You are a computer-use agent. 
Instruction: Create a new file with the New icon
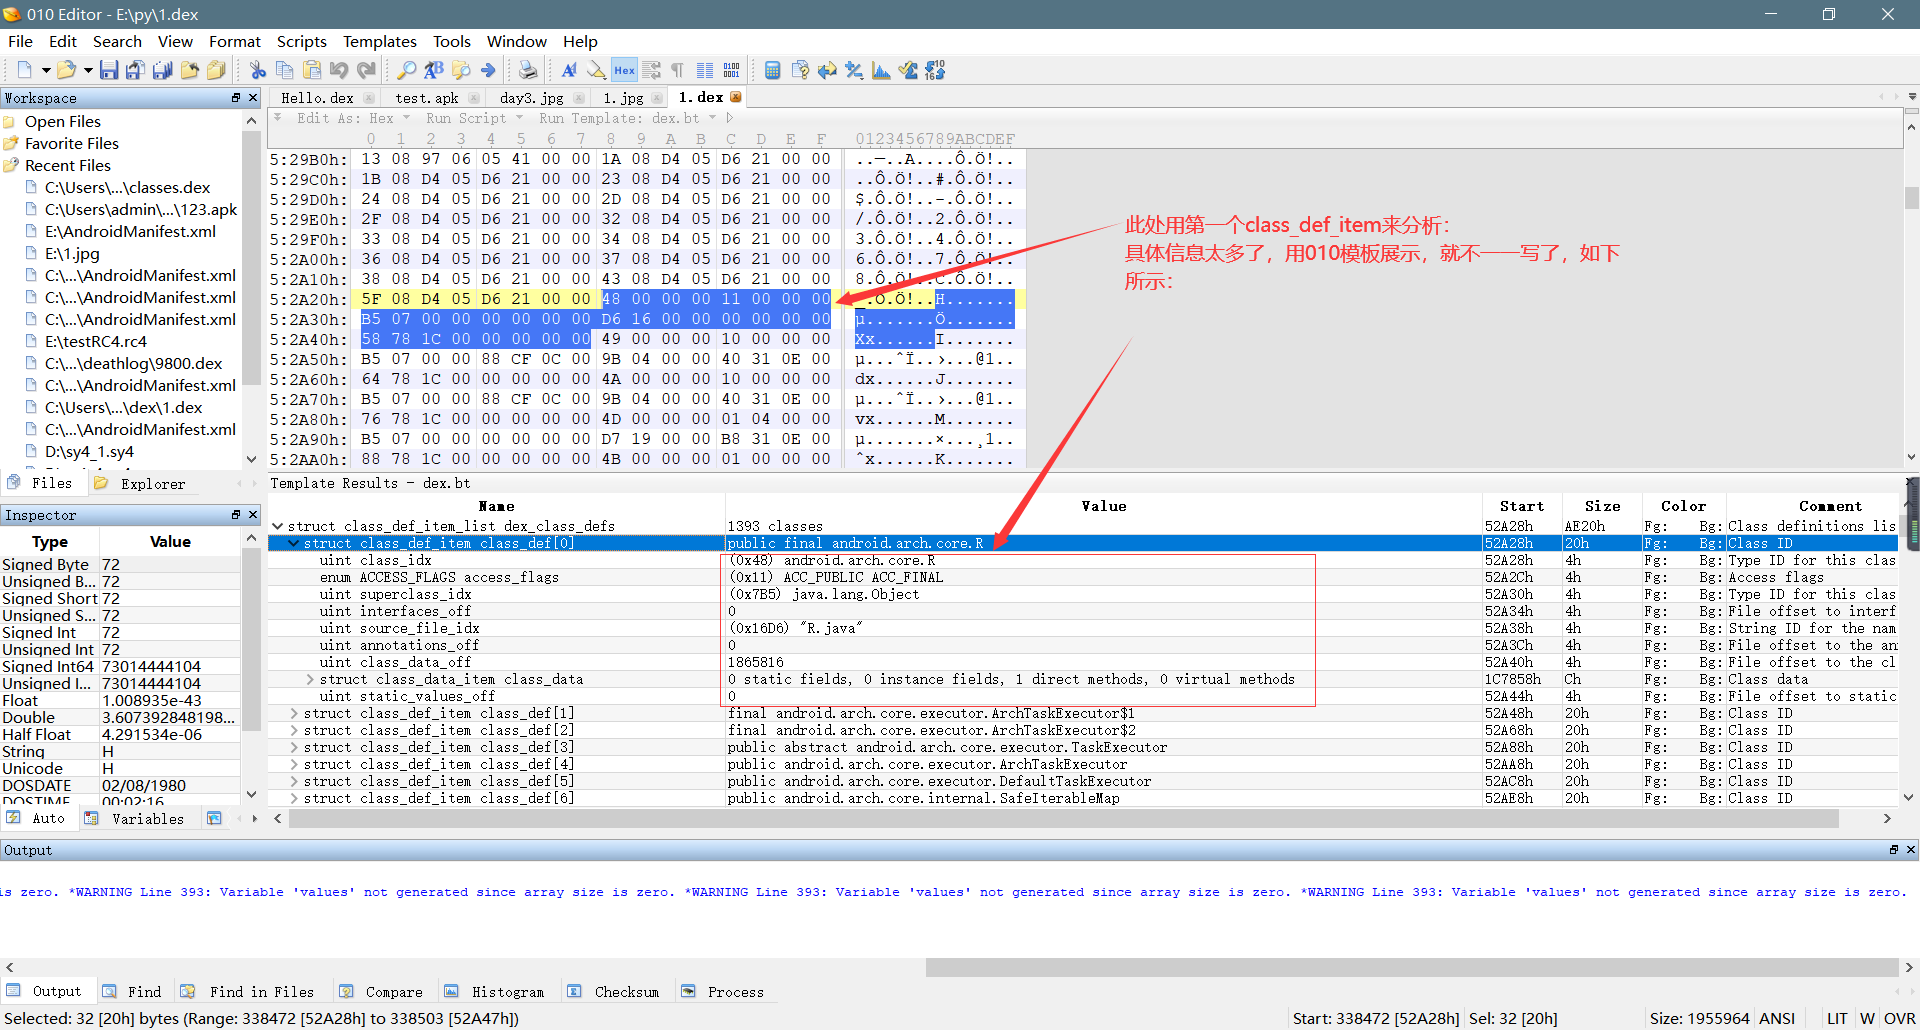point(24,70)
